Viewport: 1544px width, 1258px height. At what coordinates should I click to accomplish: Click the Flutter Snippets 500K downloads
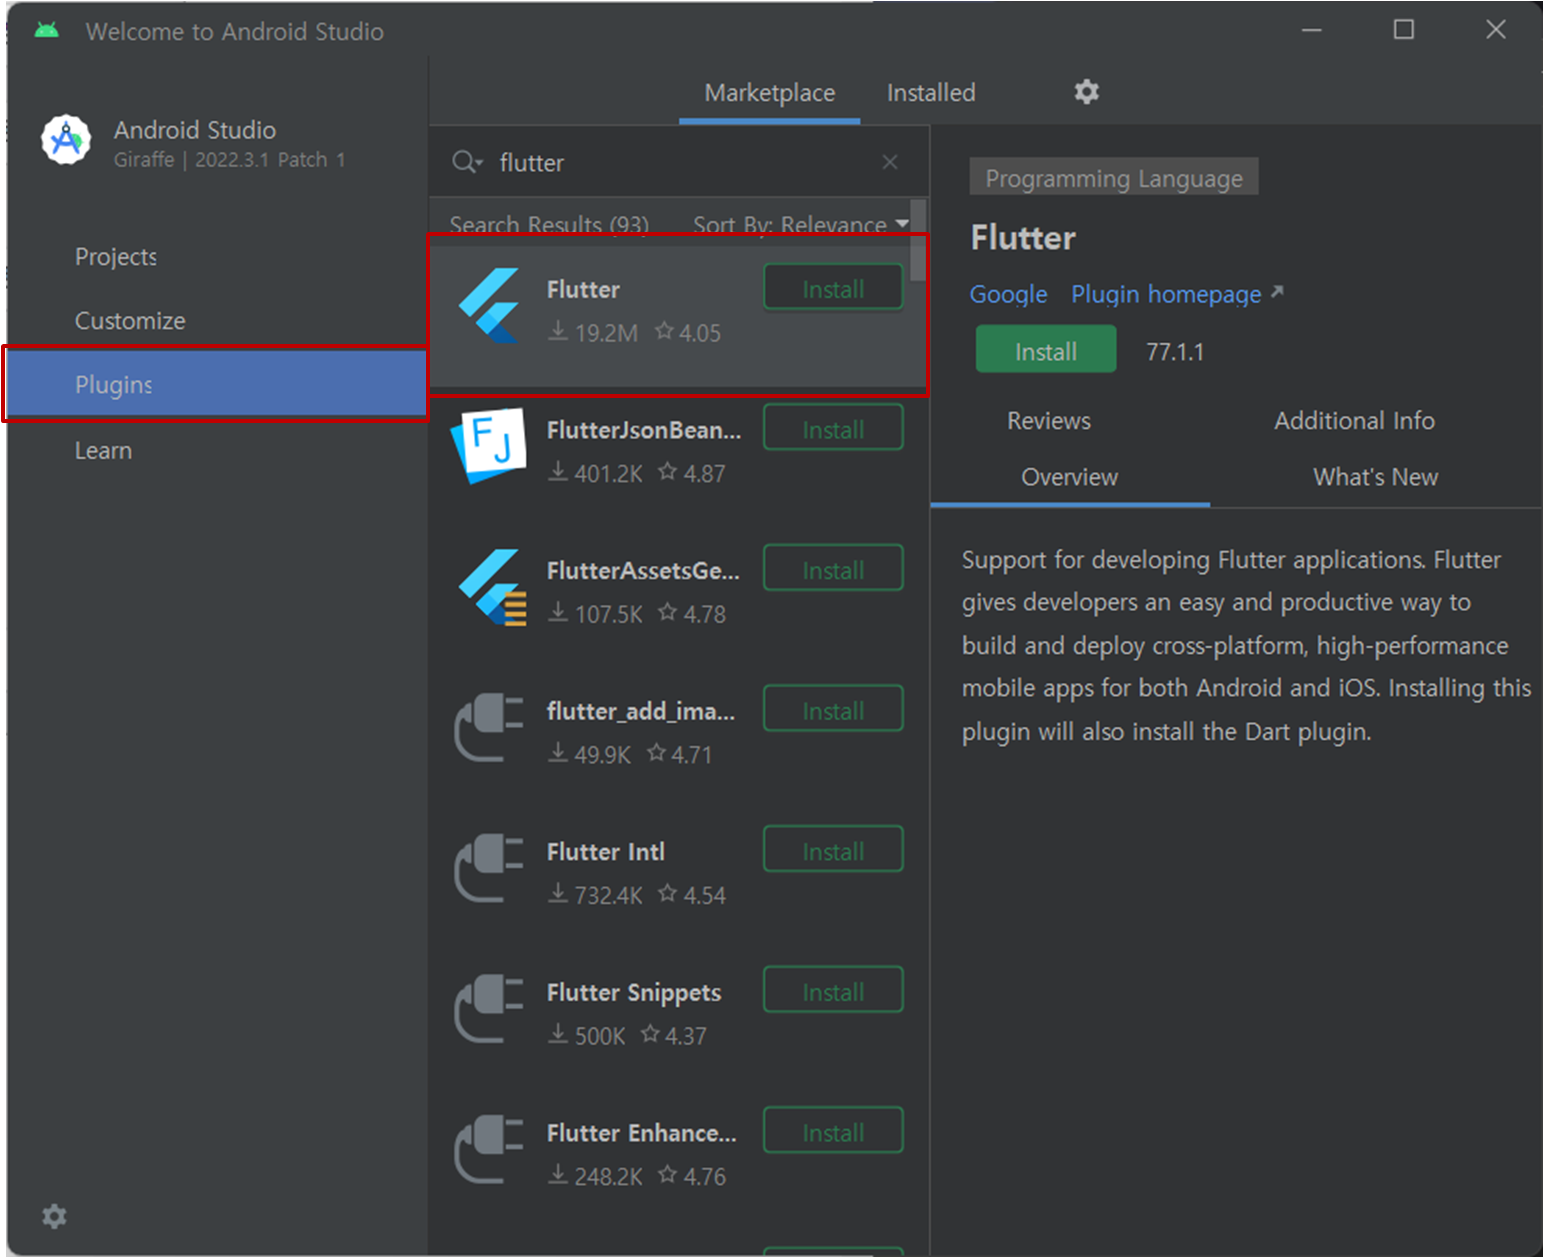tap(587, 1036)
